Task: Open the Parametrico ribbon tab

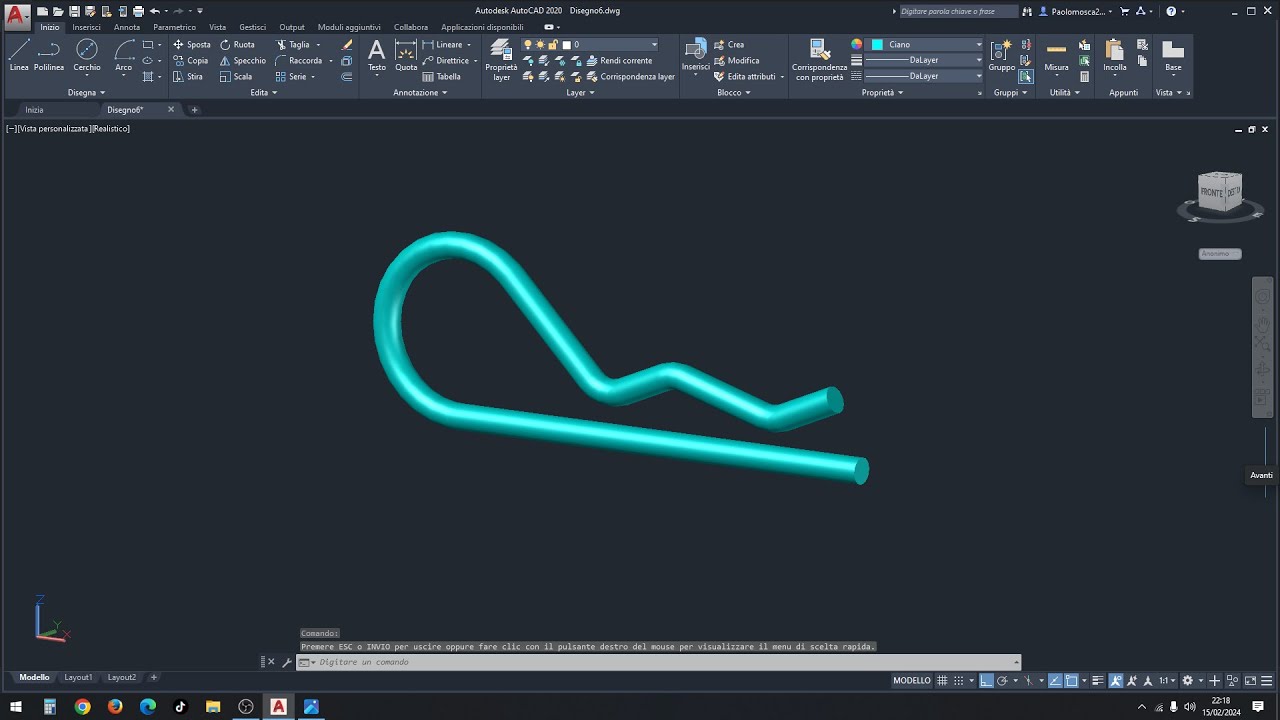Action: [174, 27]
